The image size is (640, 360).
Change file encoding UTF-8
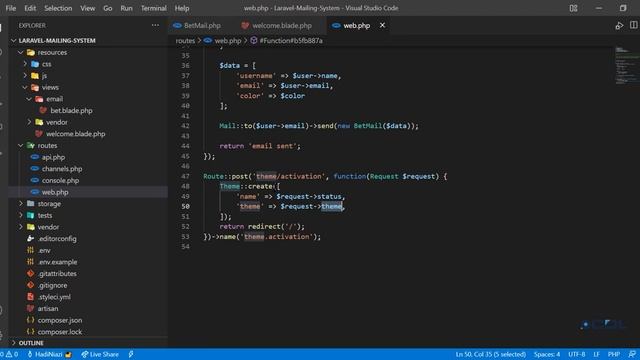click(576, 354)
